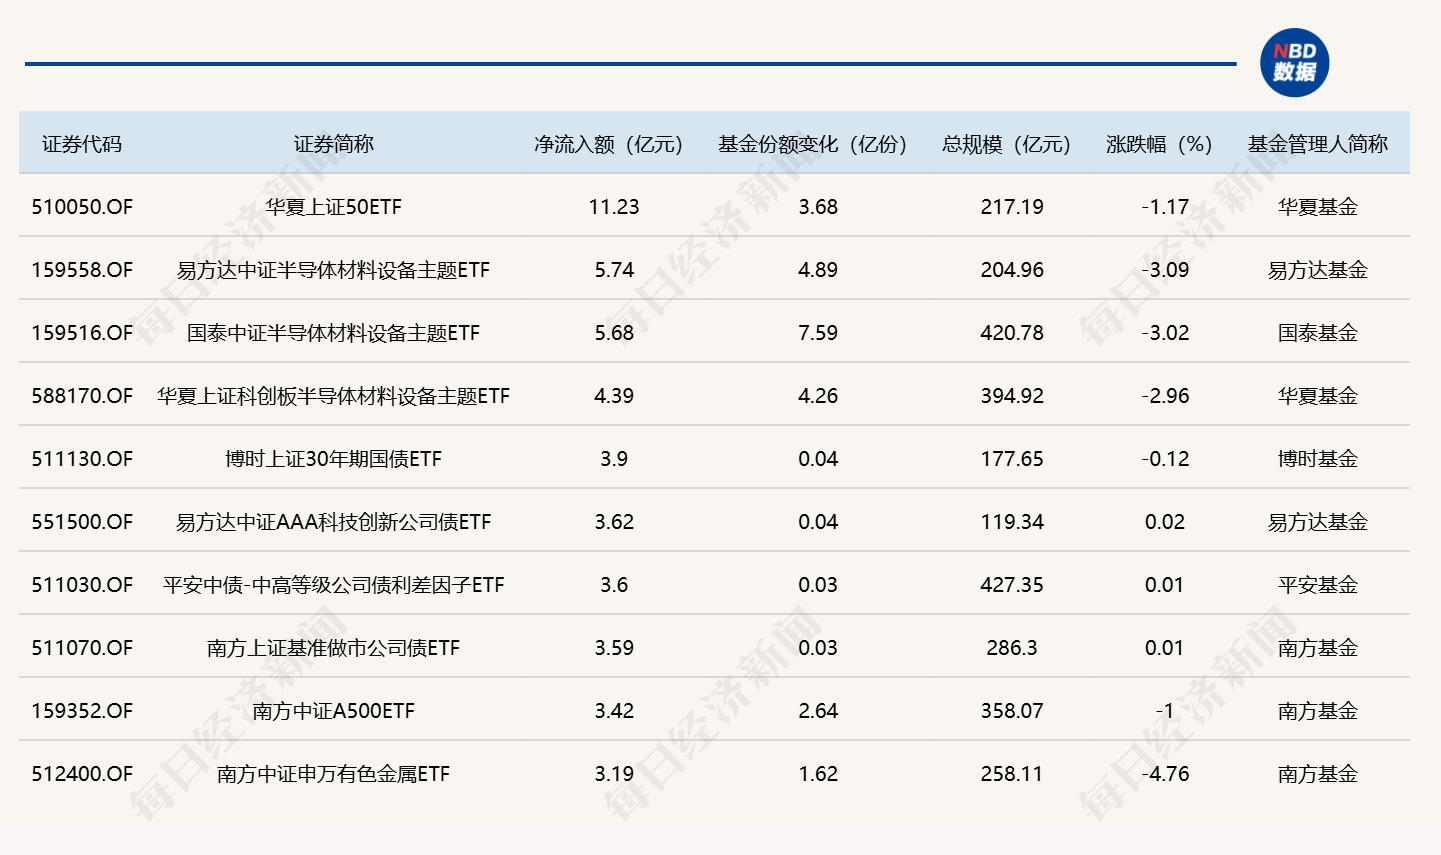Click the 基金份额变化（亿份） column header
Screen dimensions: 1441x855
point(813,144)
